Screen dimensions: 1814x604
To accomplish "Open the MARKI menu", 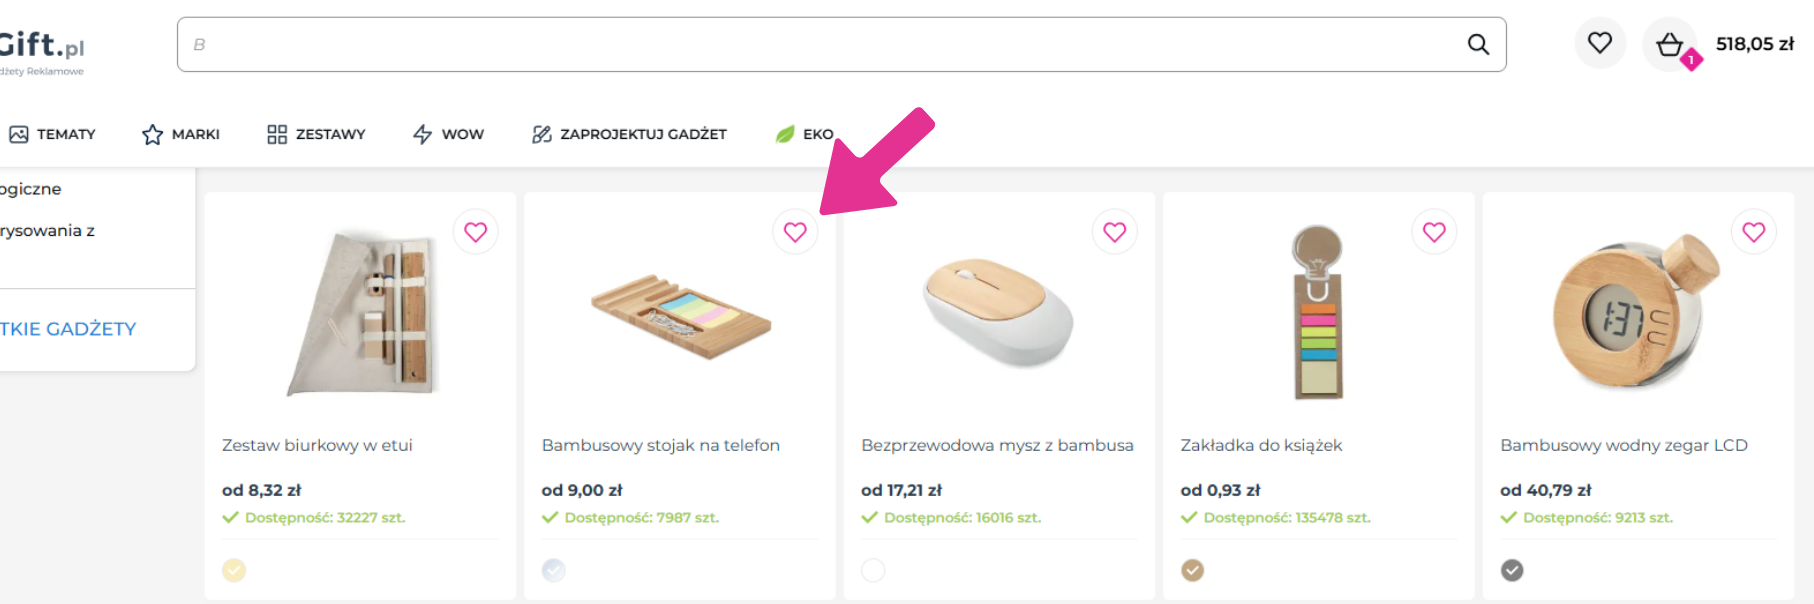I will pyautogui.click(x=181, y=134).
